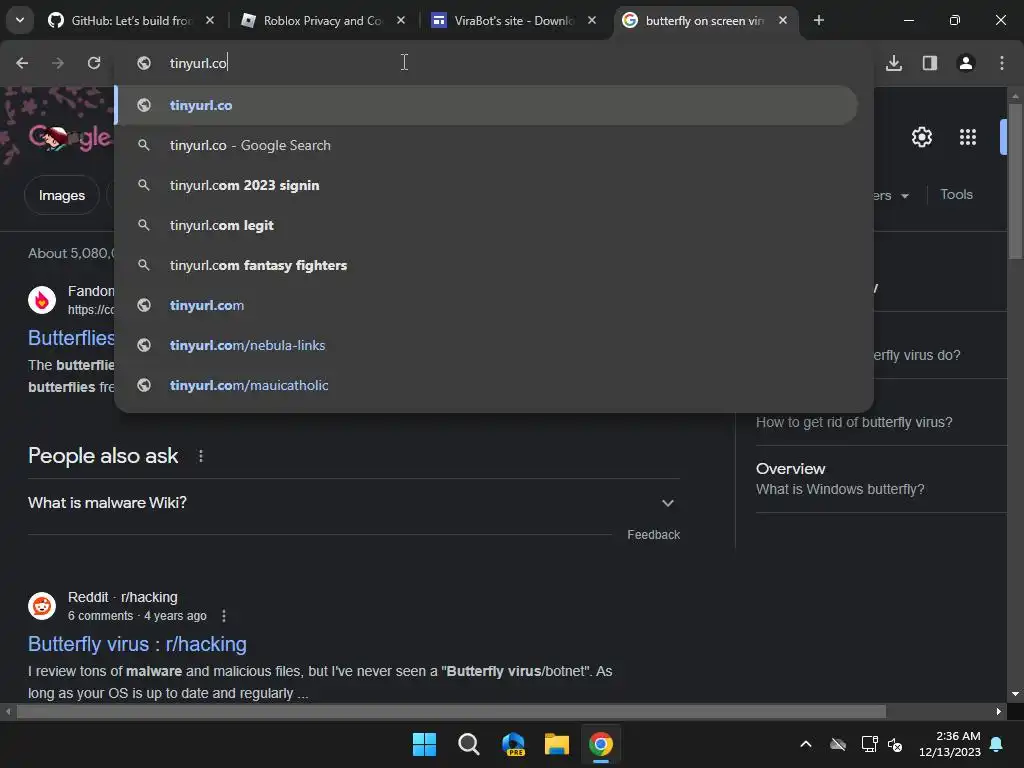Open Windows taskbar search

(x=469, y=744)
